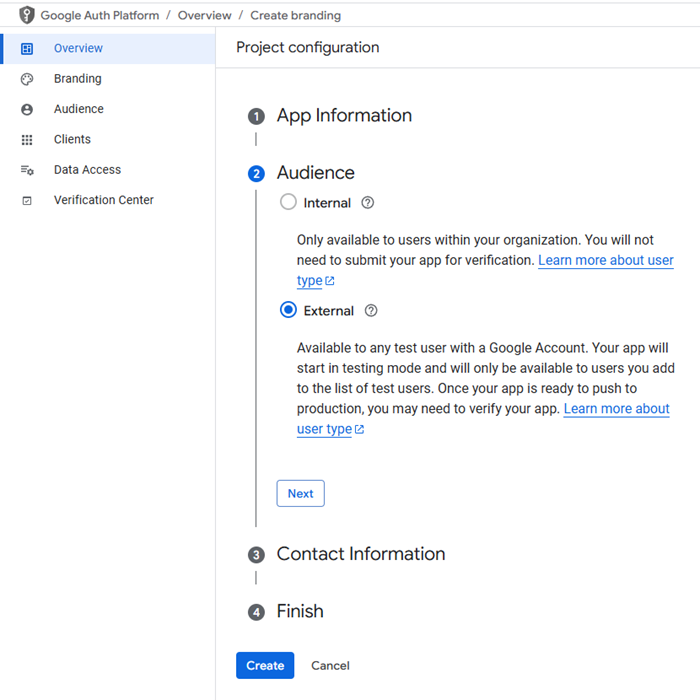The image size is (700, 700).
Task: Expand the Contact Information step
Action: (x=360, y=554)
